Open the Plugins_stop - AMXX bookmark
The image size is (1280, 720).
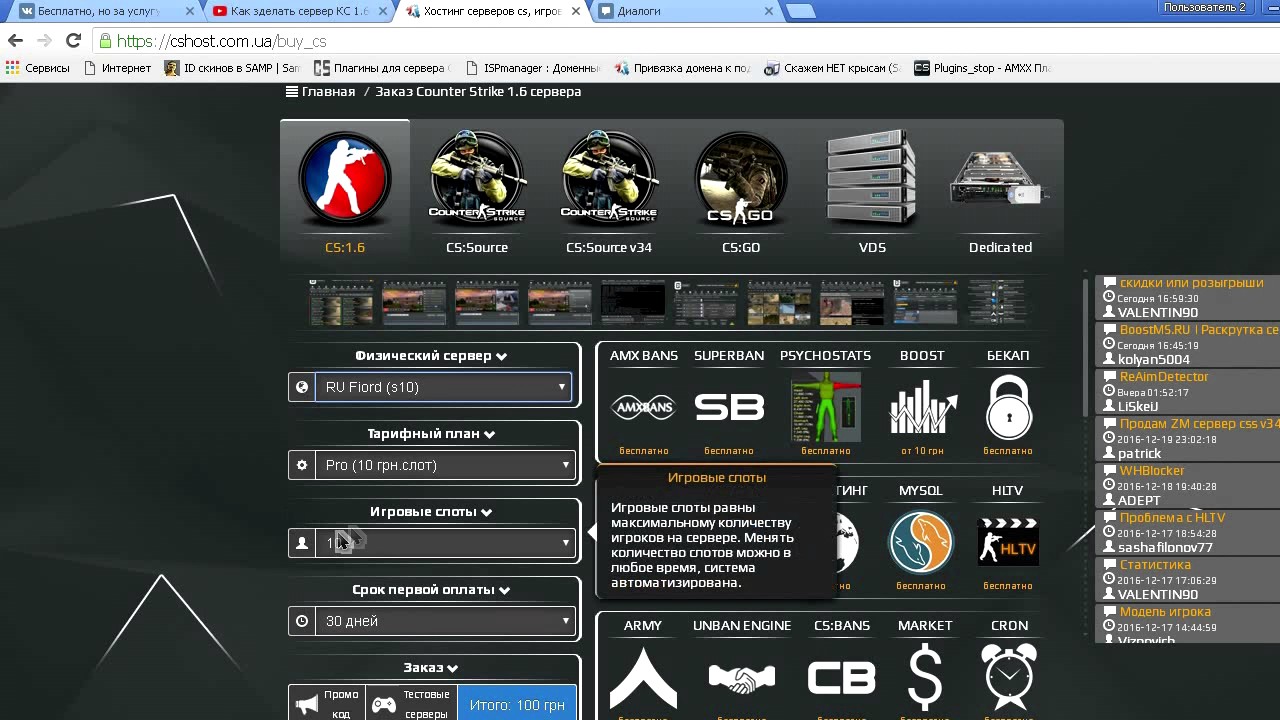pos(983,68)
